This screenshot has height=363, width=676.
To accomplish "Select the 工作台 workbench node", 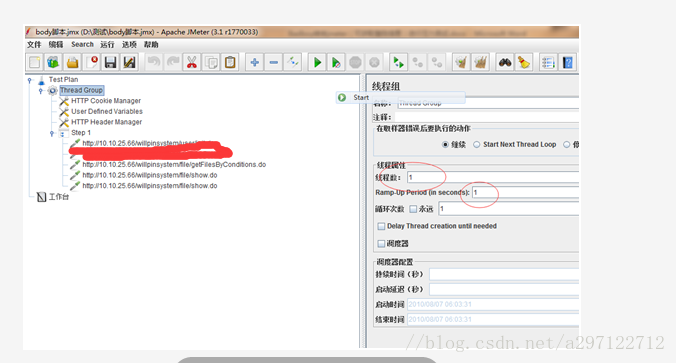I will click(59, 197).
